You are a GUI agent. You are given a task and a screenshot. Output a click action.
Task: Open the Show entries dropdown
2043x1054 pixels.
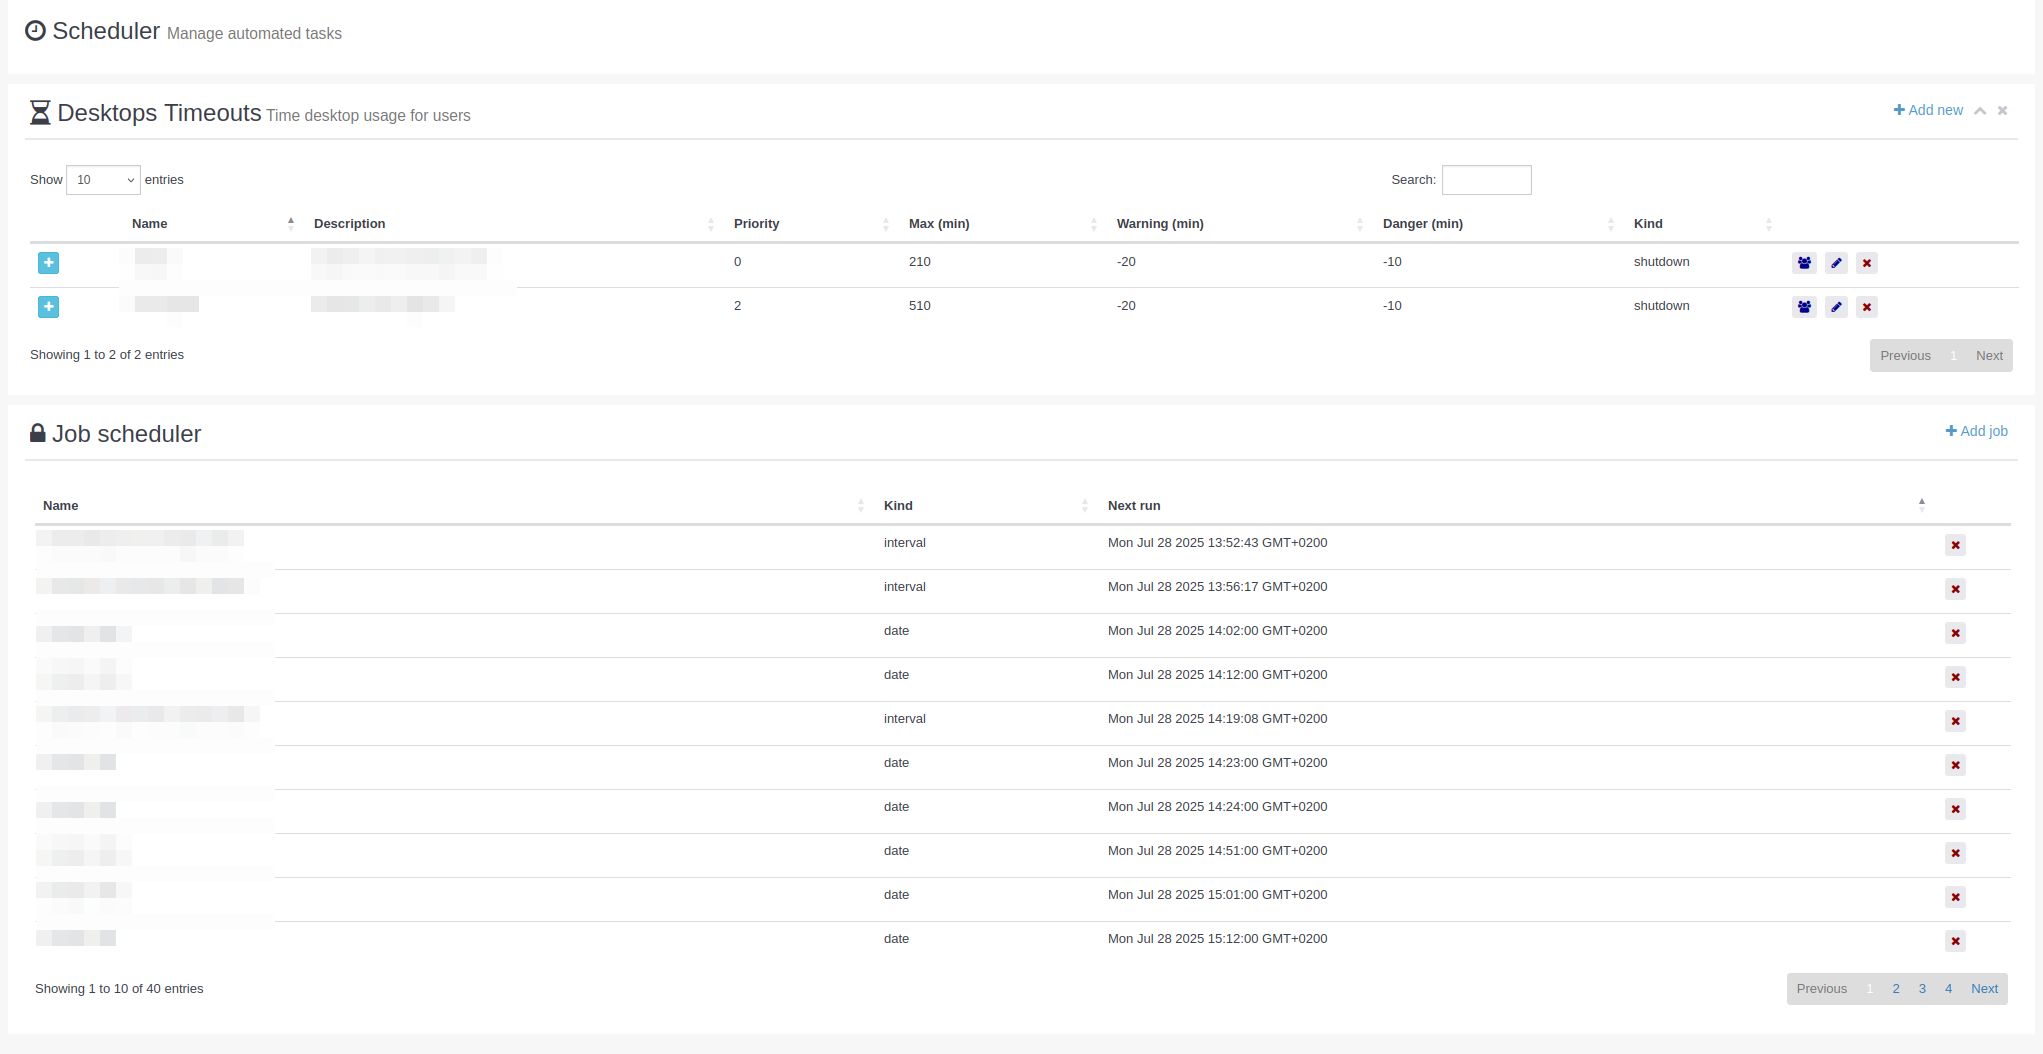[x=103, y=180]
